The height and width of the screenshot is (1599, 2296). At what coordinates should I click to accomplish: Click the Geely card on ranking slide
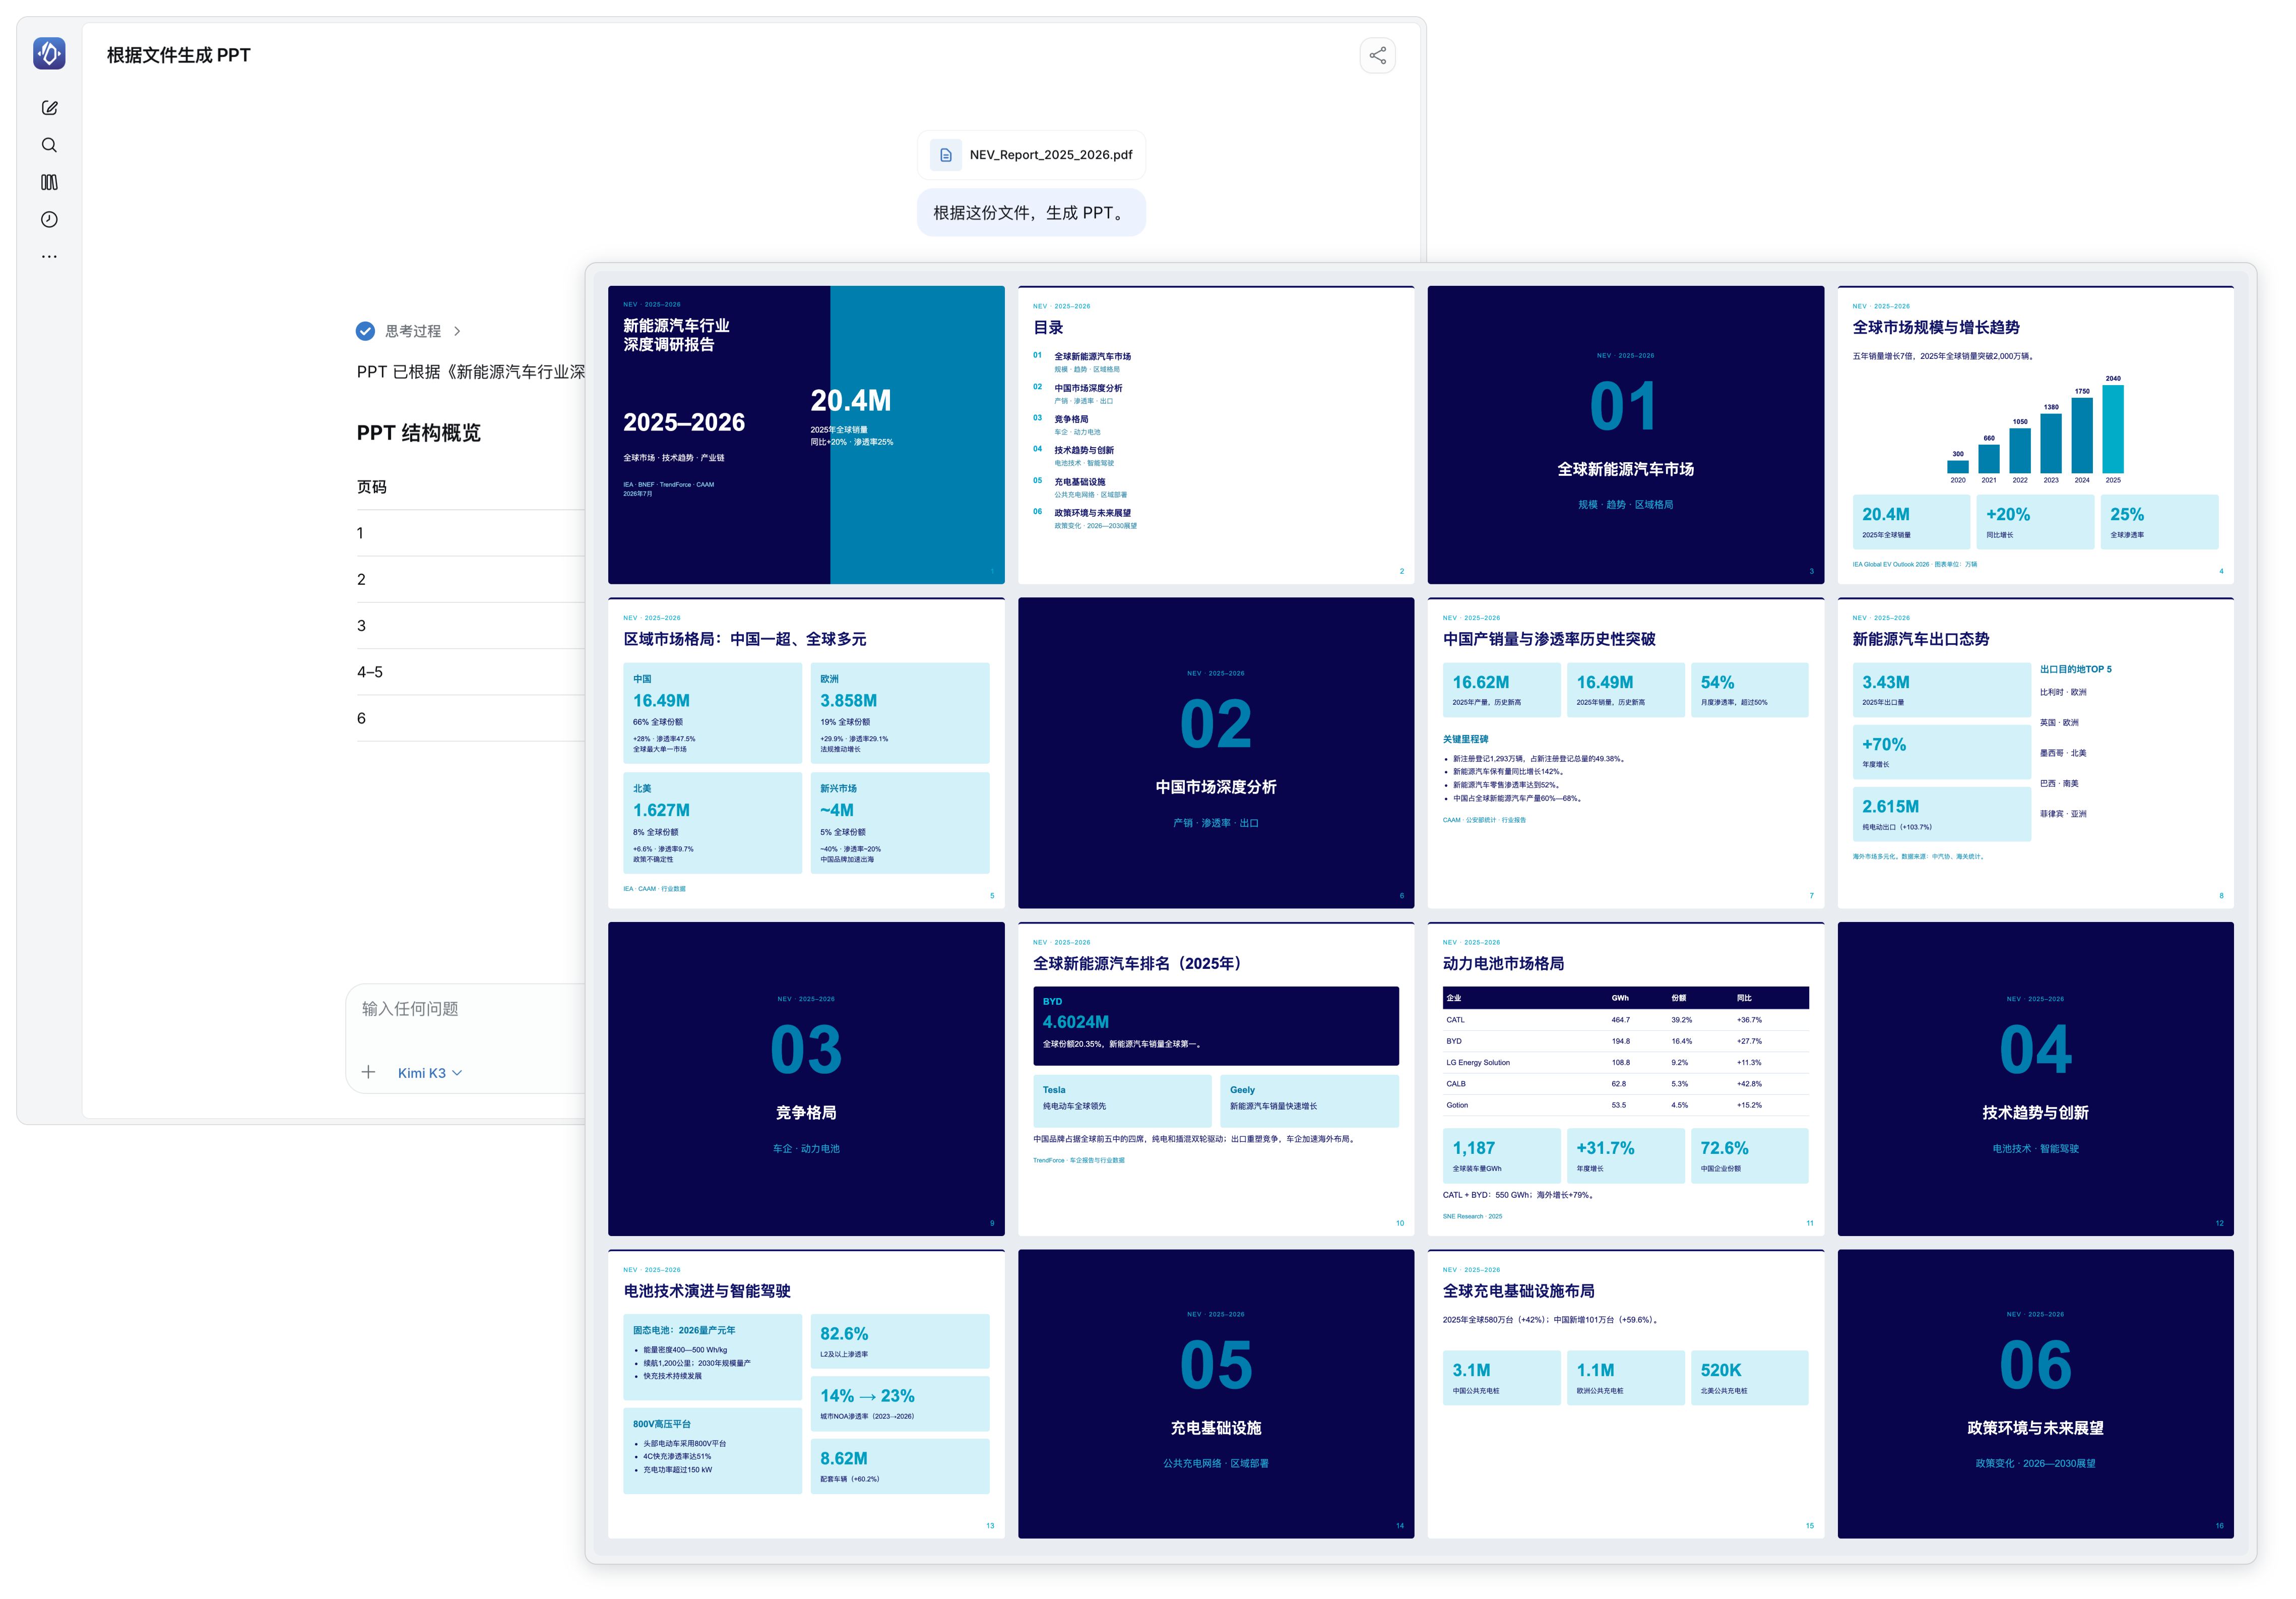pos(1309,1101)
